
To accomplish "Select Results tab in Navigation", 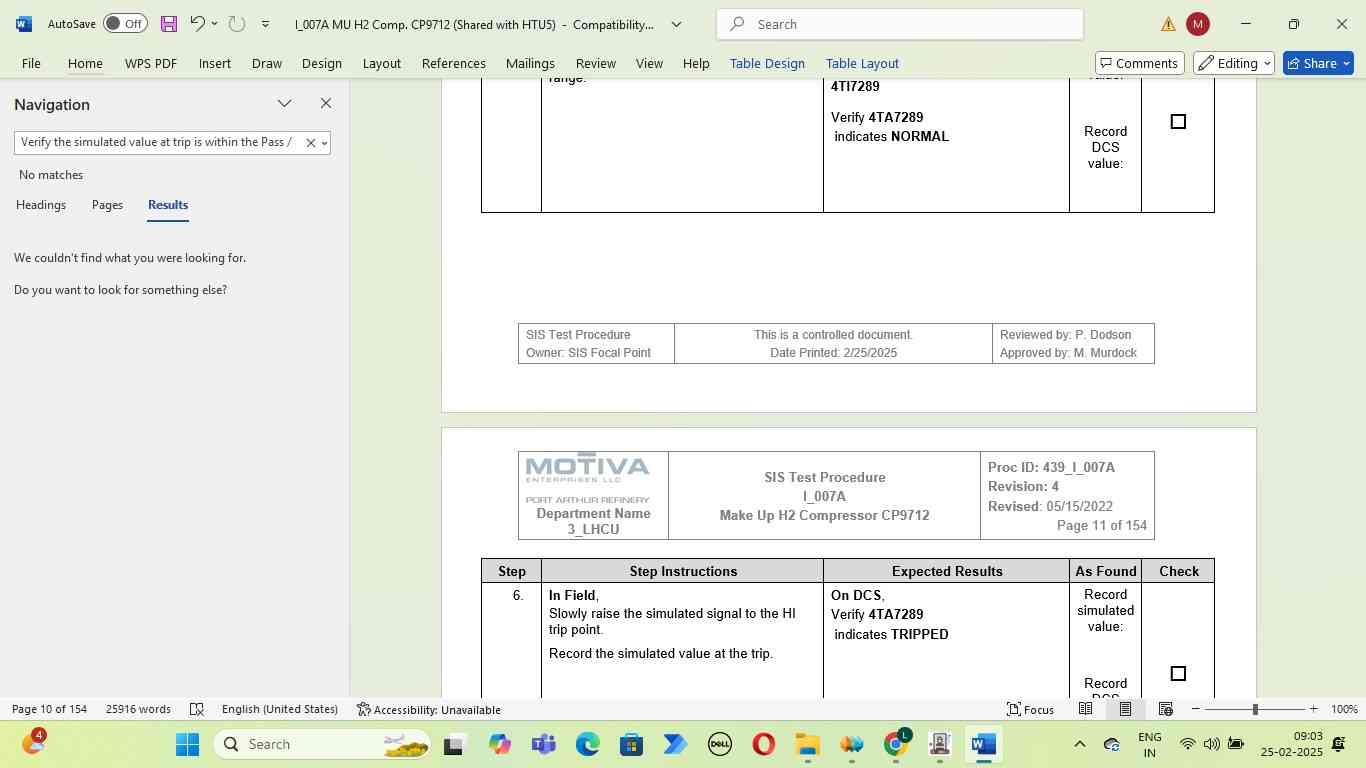I will tap(168, 205).
